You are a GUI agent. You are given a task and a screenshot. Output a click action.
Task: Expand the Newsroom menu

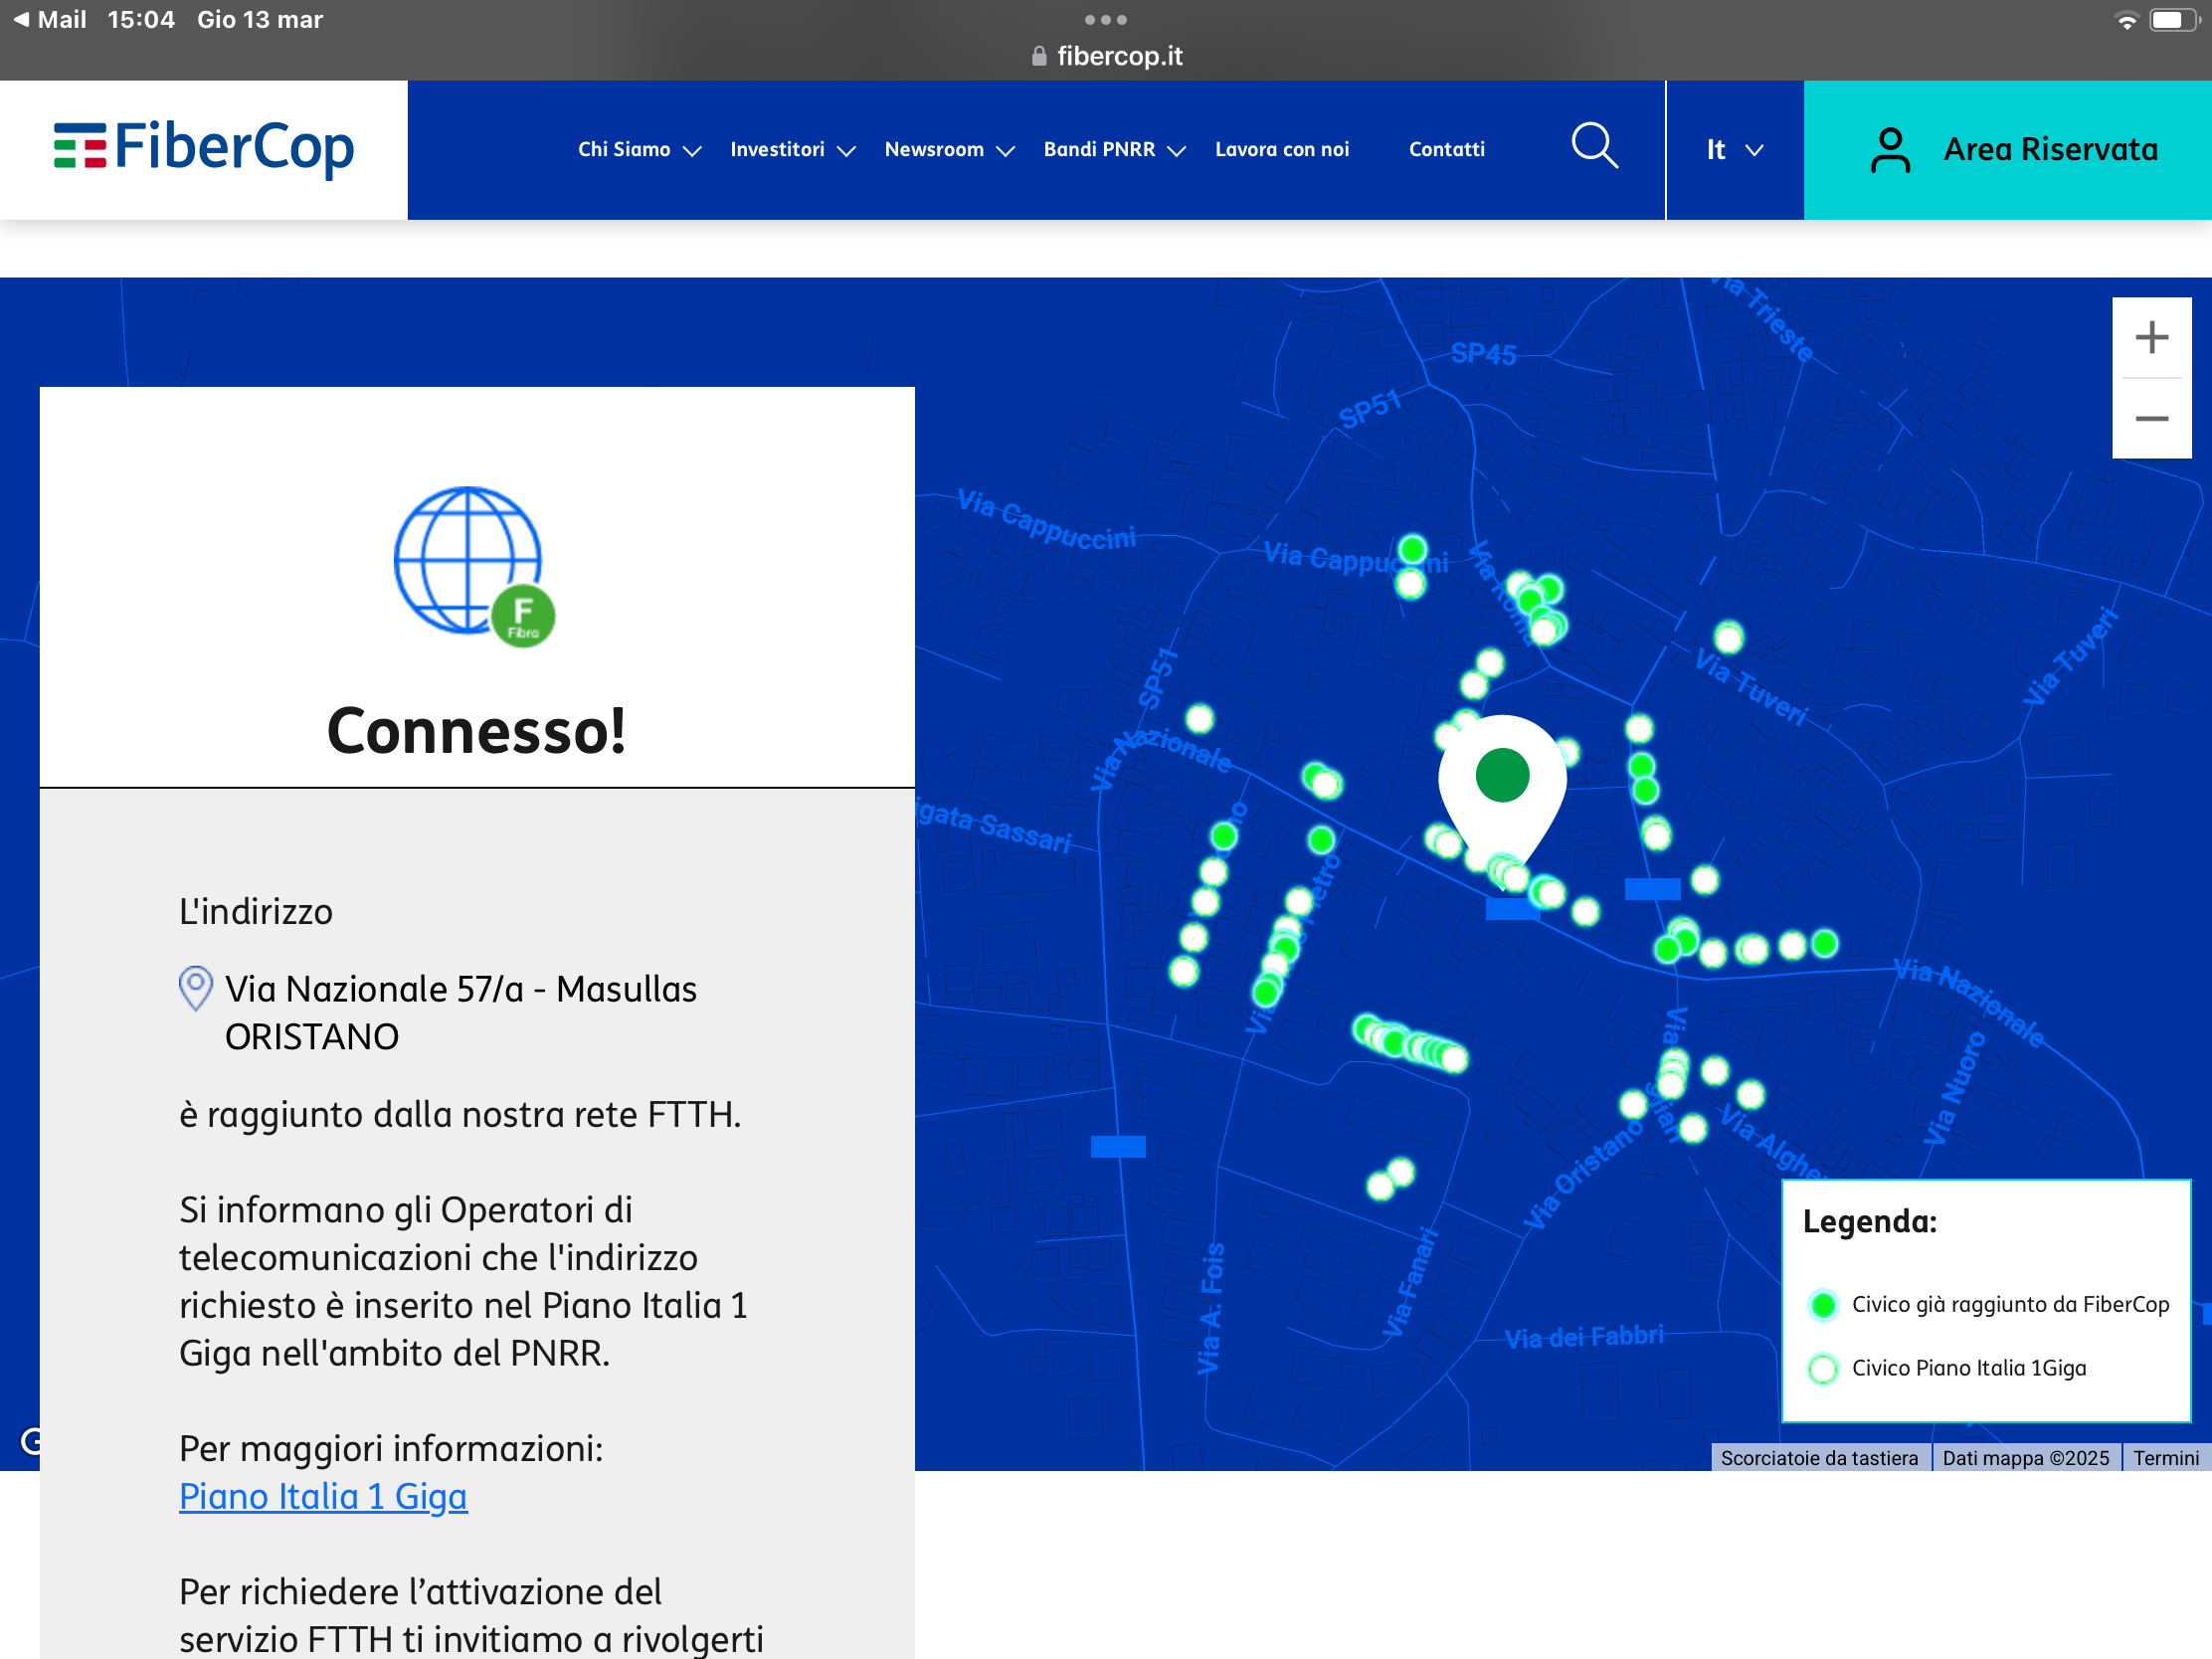(x=950, y=150)
